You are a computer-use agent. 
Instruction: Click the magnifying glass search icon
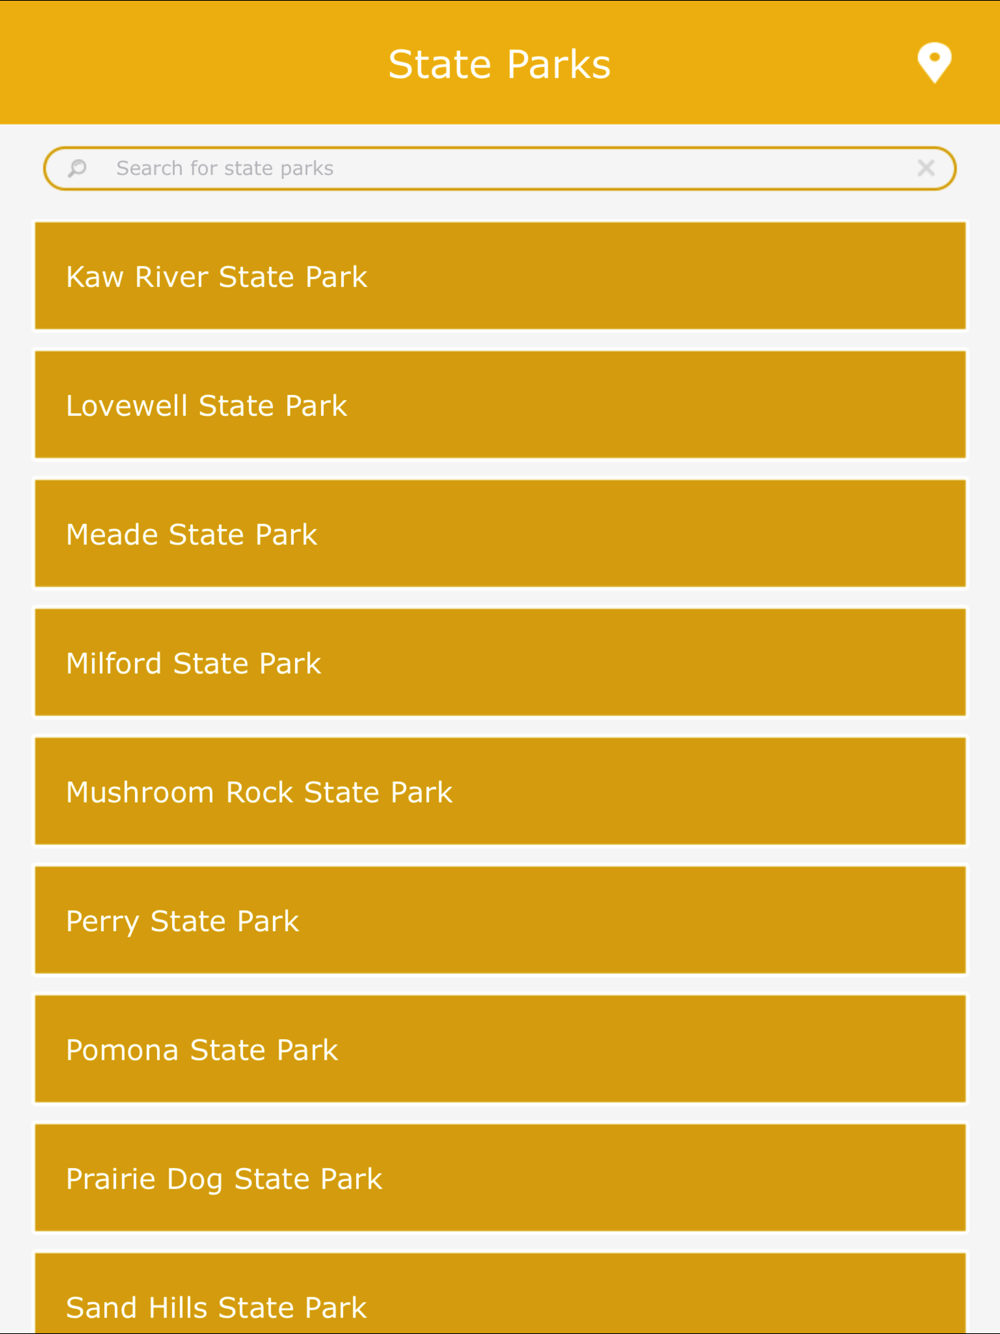pyautogui.click(x=77, y=168)
